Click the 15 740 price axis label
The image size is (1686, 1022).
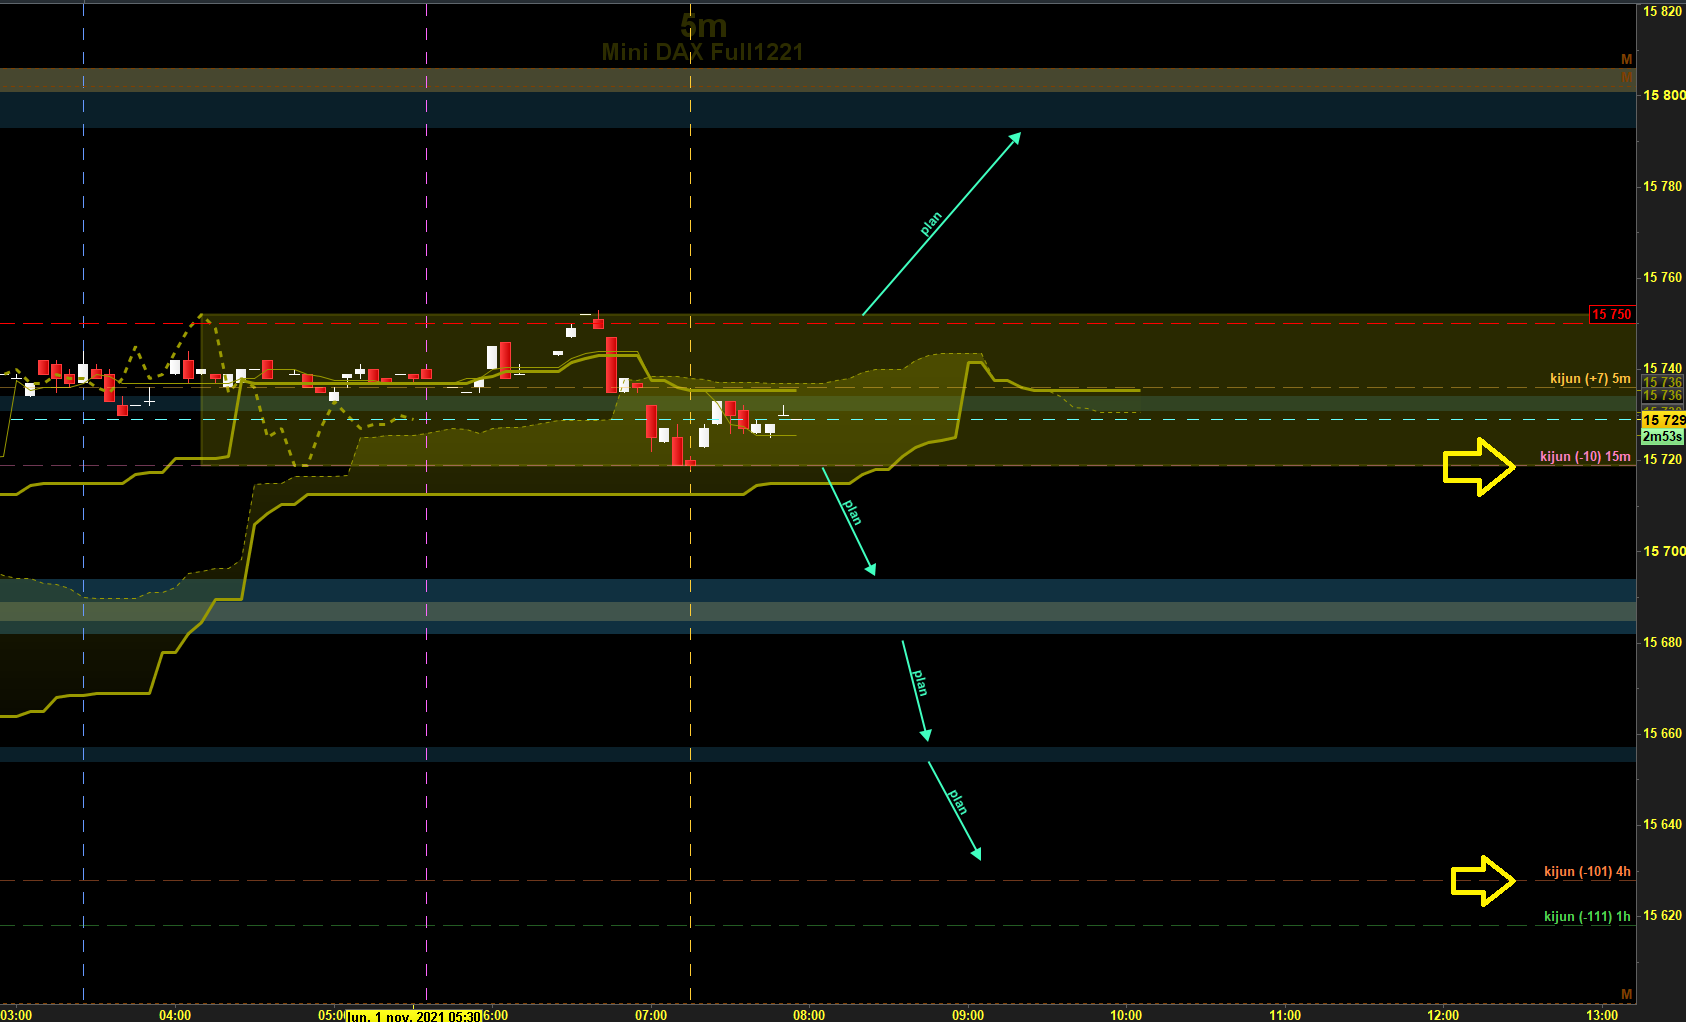point(1663,368)
